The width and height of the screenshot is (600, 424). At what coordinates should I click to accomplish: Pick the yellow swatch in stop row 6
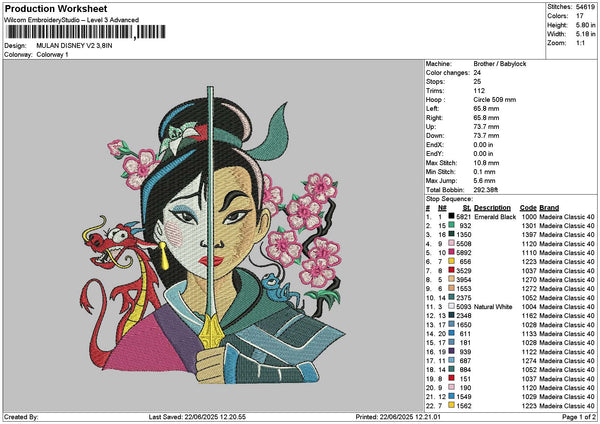pyautogui.click(x=451, y=262)
